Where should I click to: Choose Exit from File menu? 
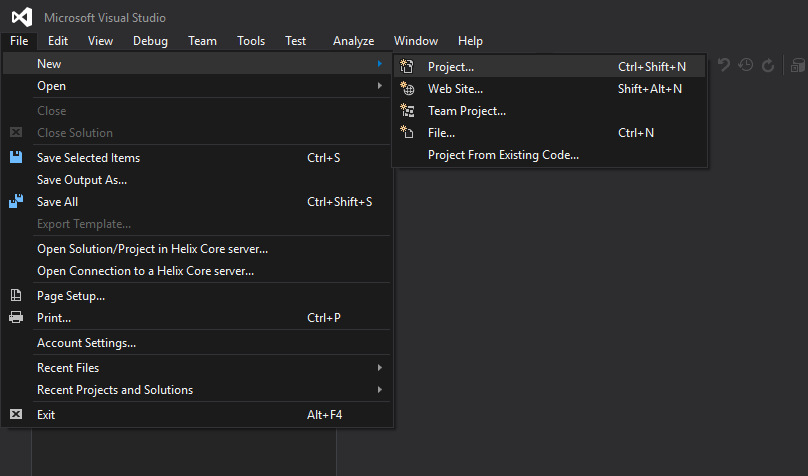(x=197, y=414)
